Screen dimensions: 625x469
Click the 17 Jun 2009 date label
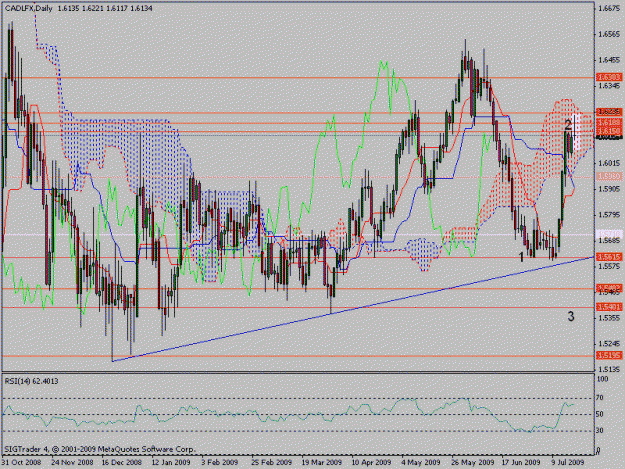(521, 462)
